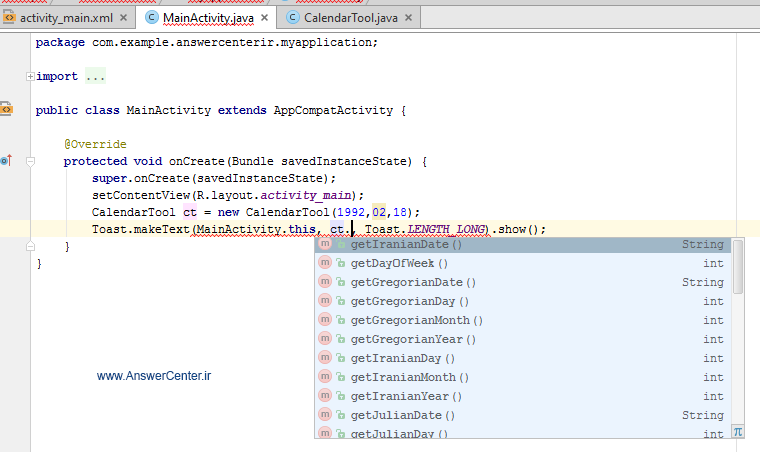Close the CalendarTool.java tab
This screenshot has height=452, width=760.
(409, 18)
